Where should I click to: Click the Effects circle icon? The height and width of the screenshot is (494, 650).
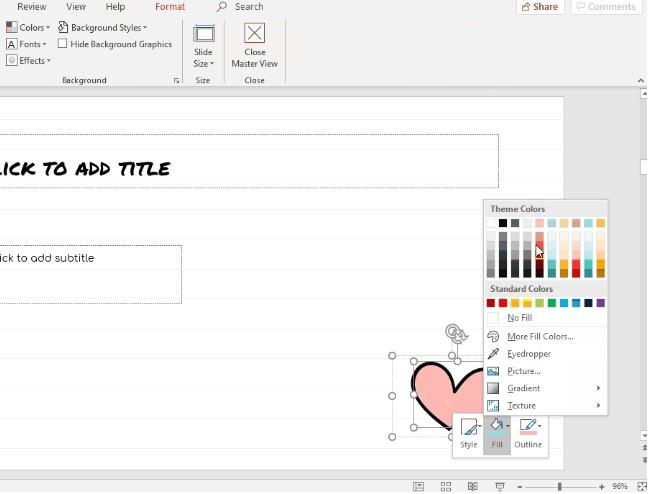(12, 61)
